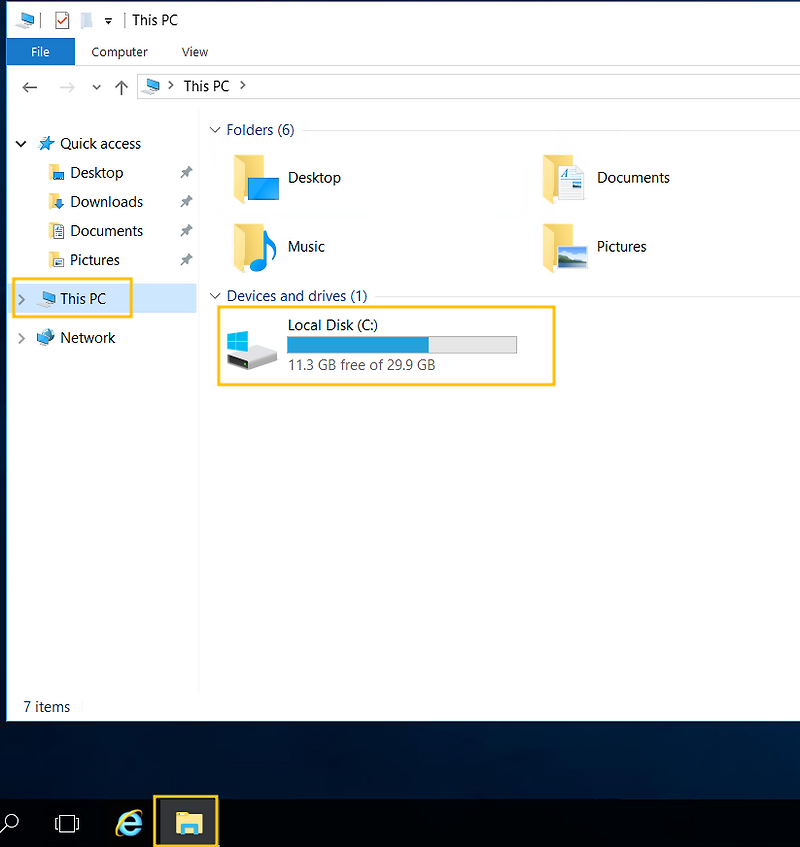Viewport: 800px width, 847px height.
Task: Open the Quick Access Toolbar customize dropdown
Action: 108,19
